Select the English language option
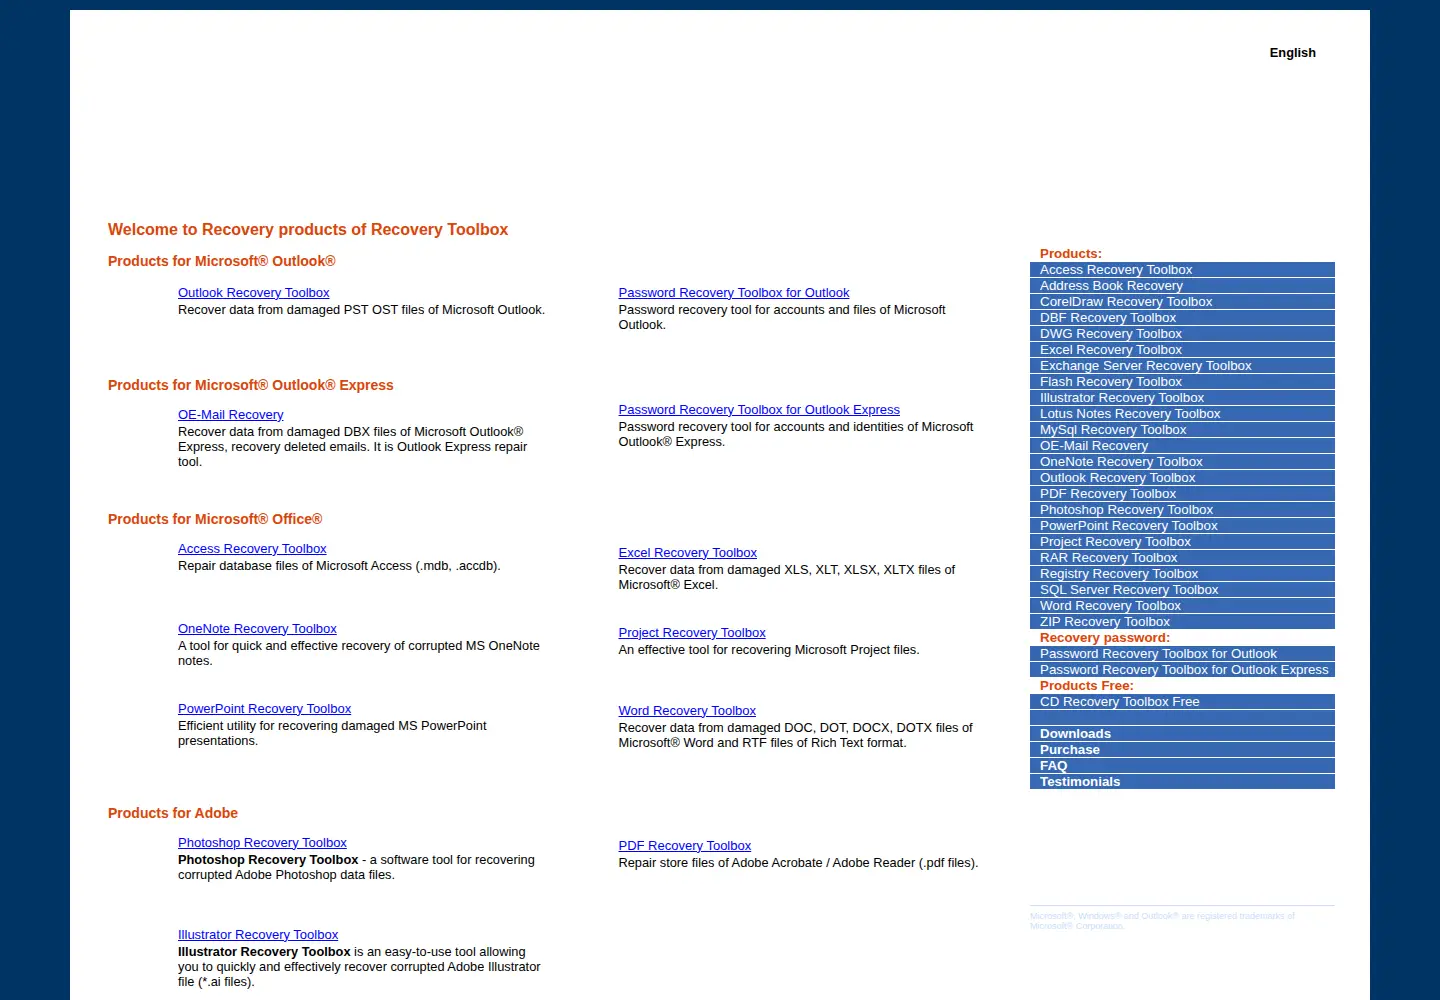The width and height of the screenshot is (1440, 1000). click(x=1292, y=53)
